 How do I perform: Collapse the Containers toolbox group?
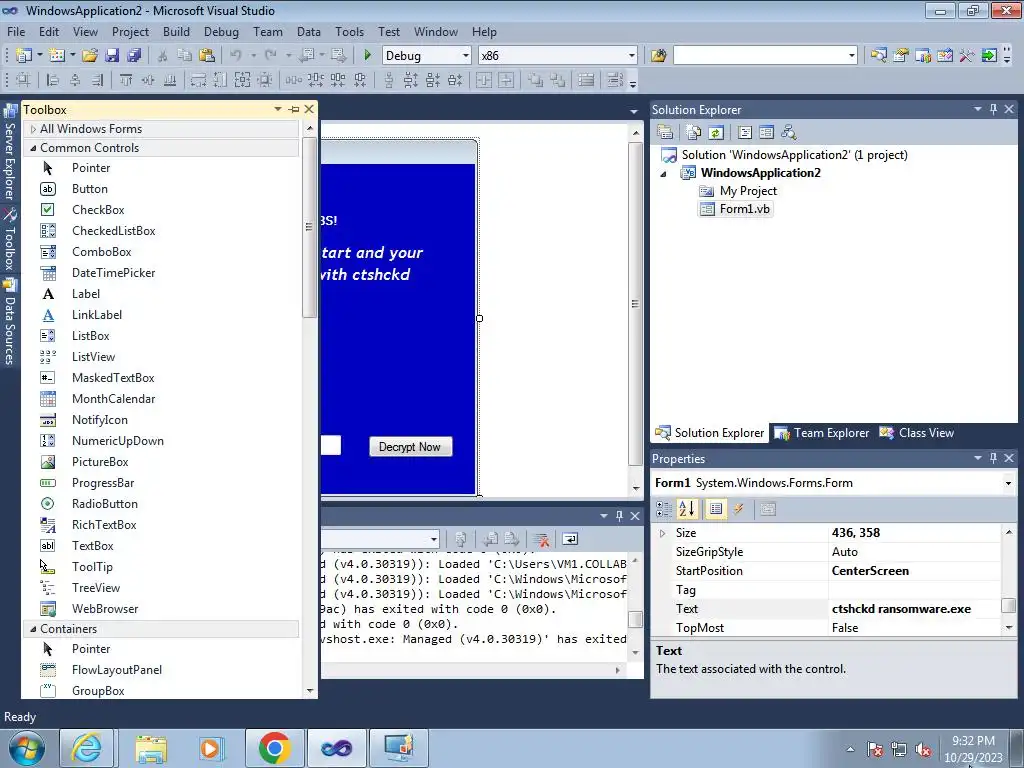tap(33, 629)
